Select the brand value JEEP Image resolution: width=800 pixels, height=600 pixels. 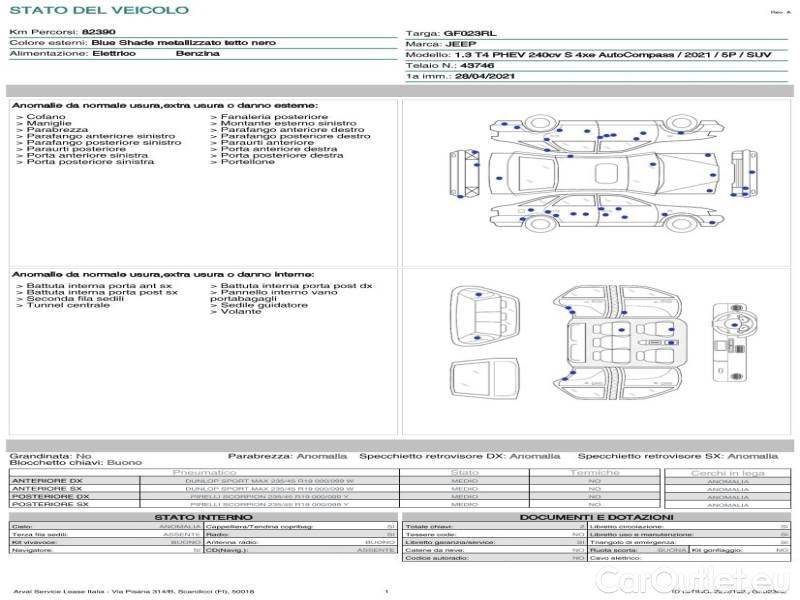coord(461,44)
